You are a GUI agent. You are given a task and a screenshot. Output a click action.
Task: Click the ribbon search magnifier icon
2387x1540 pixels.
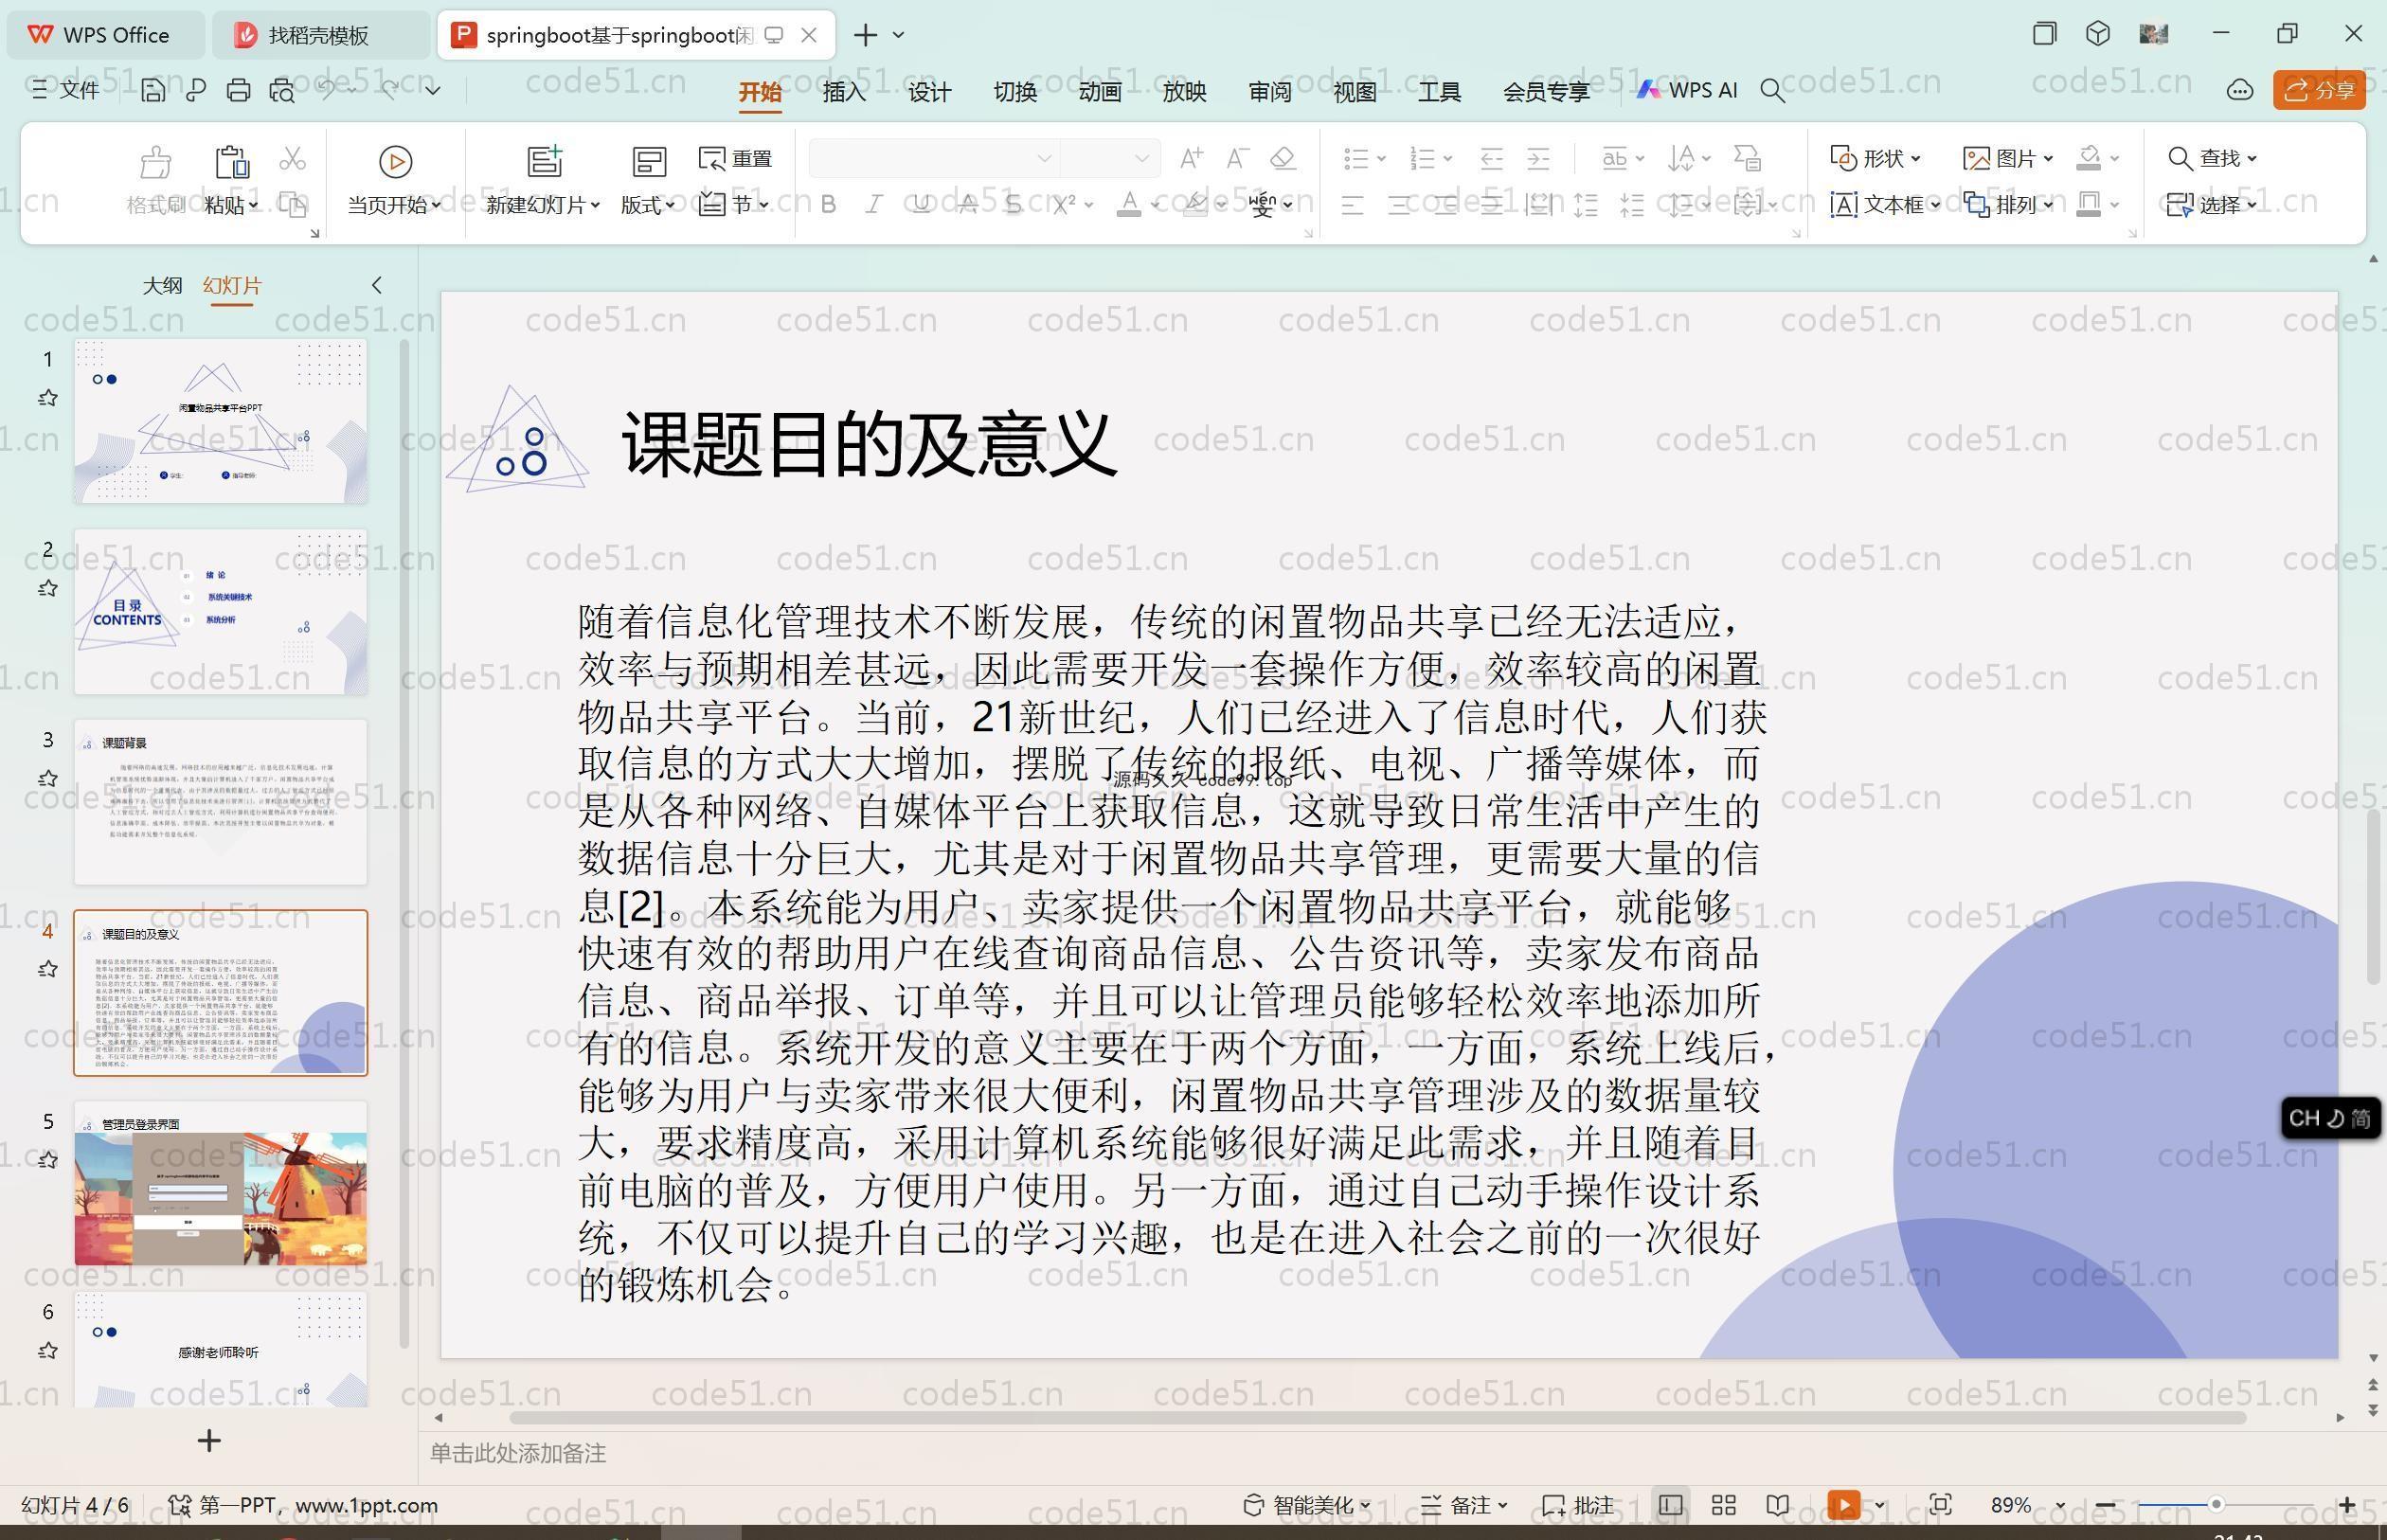[1773, 91]
